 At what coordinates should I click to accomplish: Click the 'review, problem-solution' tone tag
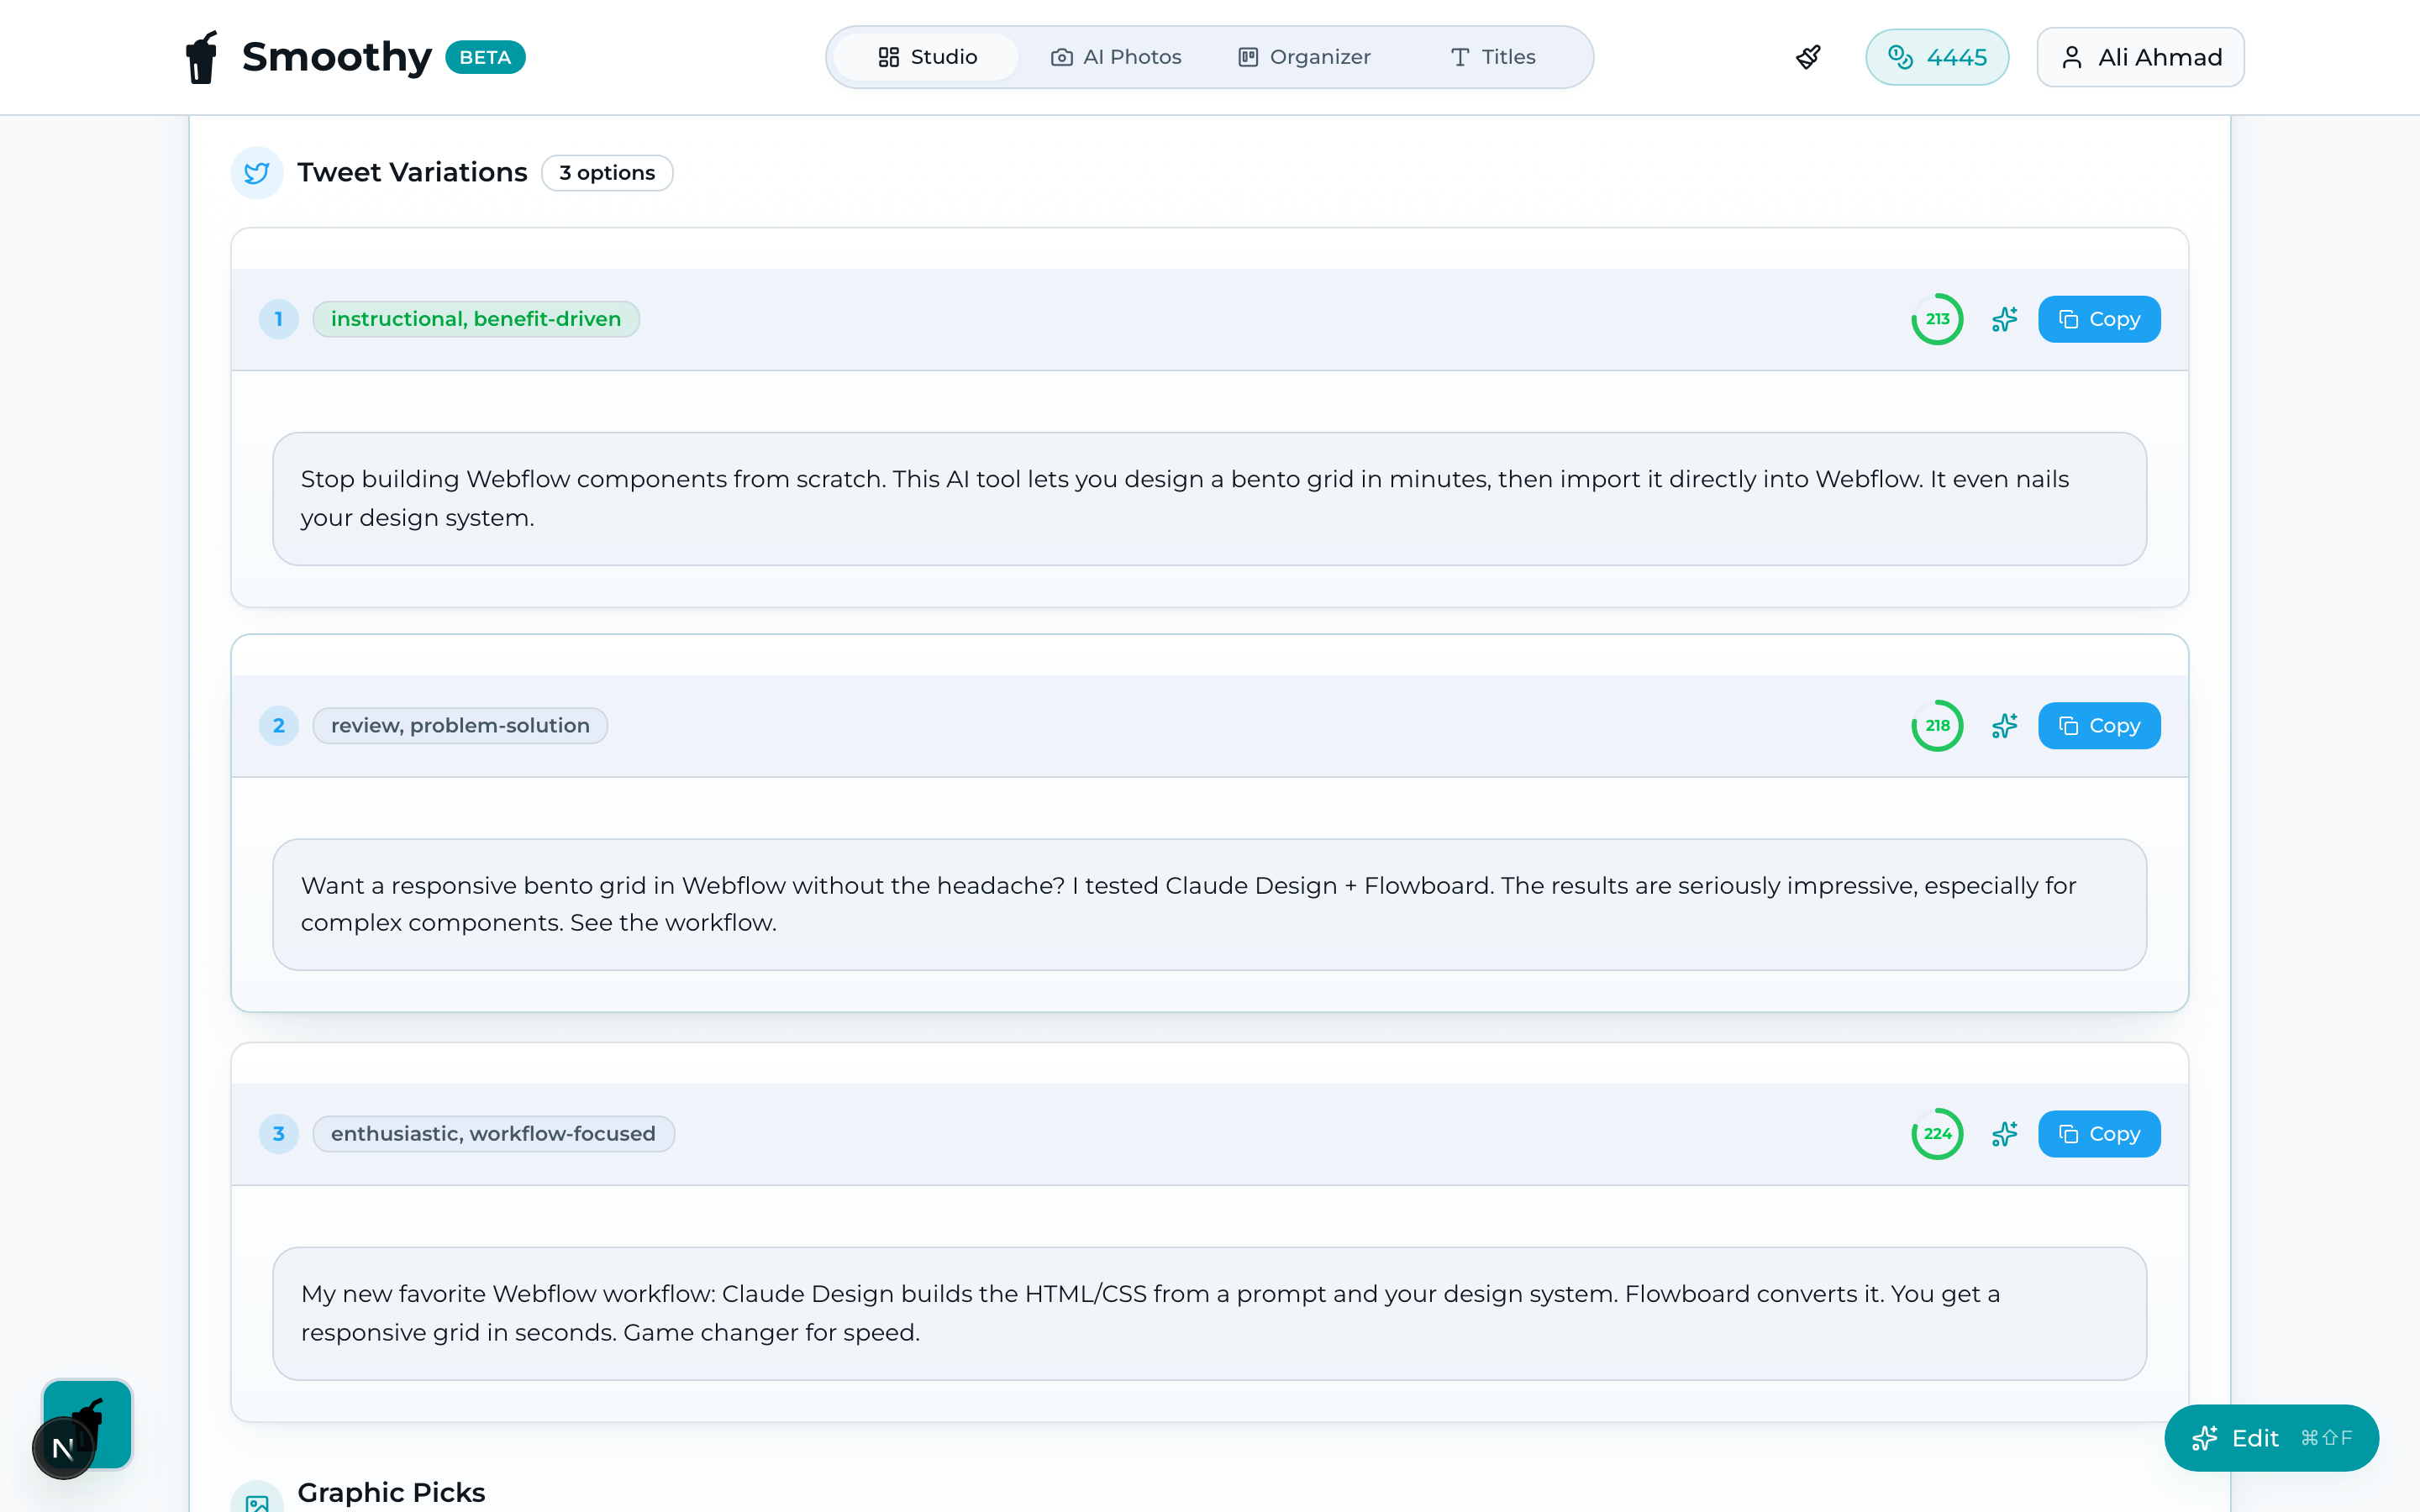tap(460, 726)
